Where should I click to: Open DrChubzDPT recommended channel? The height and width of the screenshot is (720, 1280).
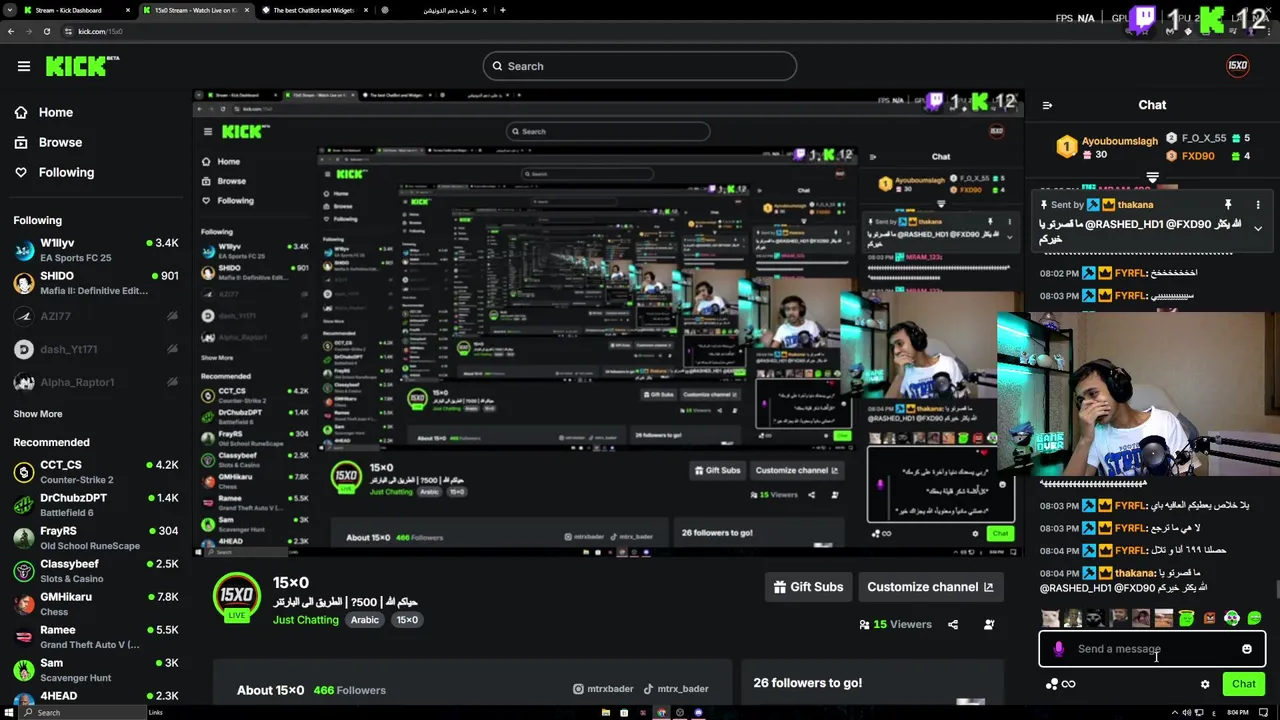95,505
